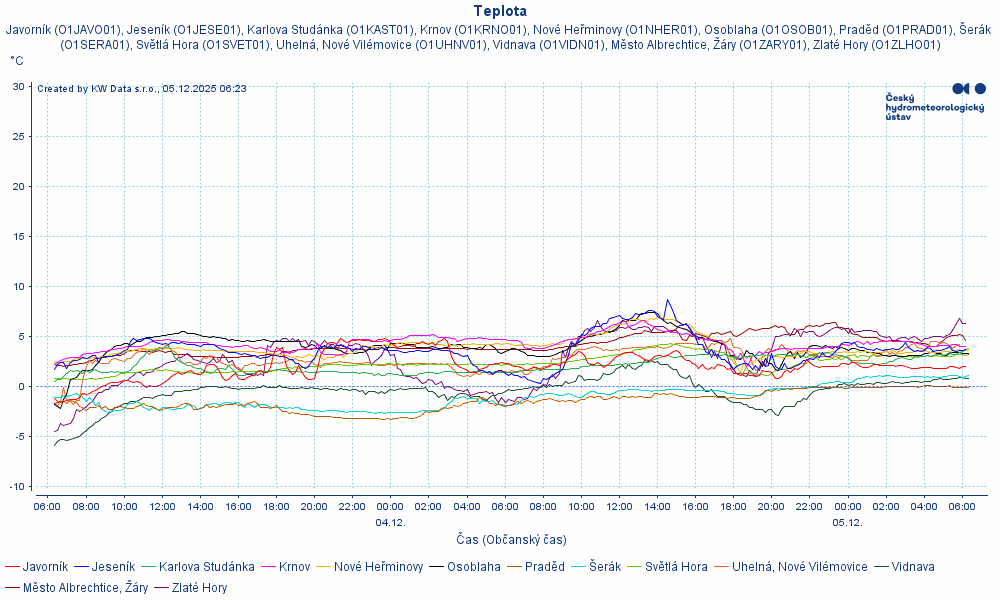This screenshot has width=1000, height=600.
Task: Click the red line marker beside Javorník legend
Action: coord(13,567)
